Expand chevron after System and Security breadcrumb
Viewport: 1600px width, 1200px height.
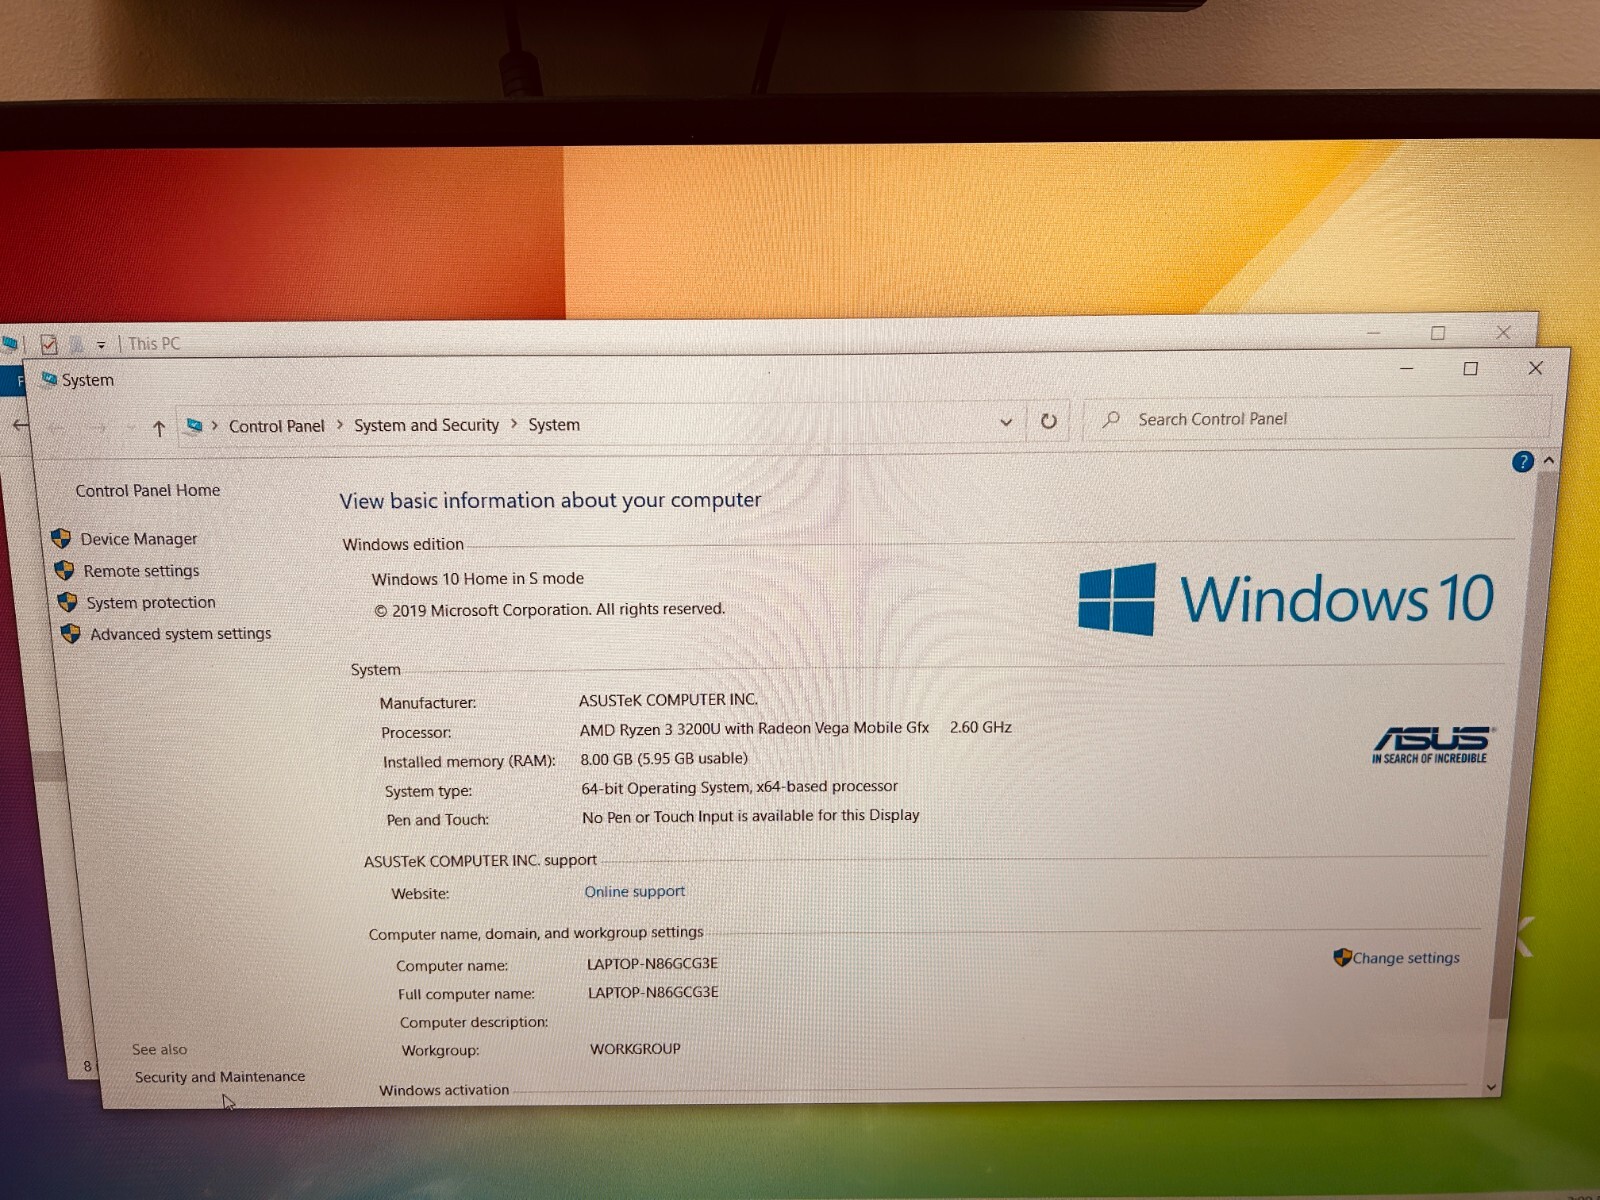(514, 424)
